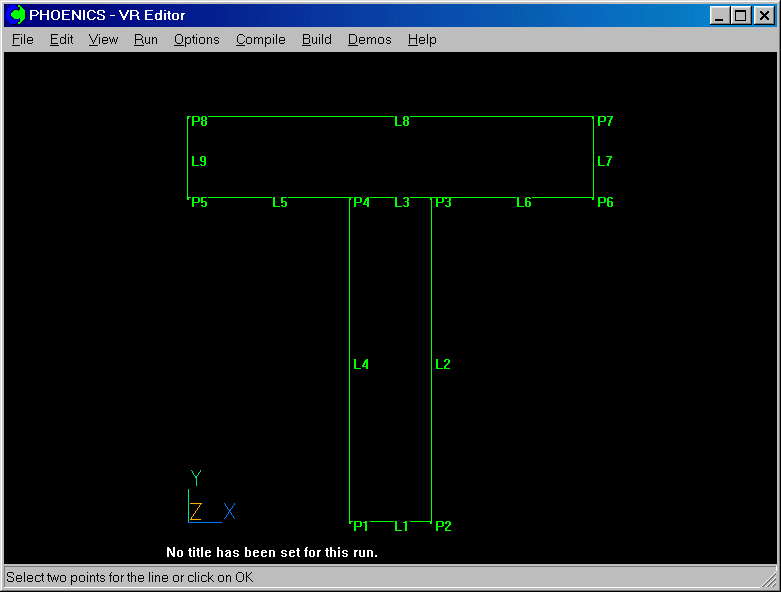Open the Run menu
The height and width of the screenshot is (592, 781).
click(145, 40)
